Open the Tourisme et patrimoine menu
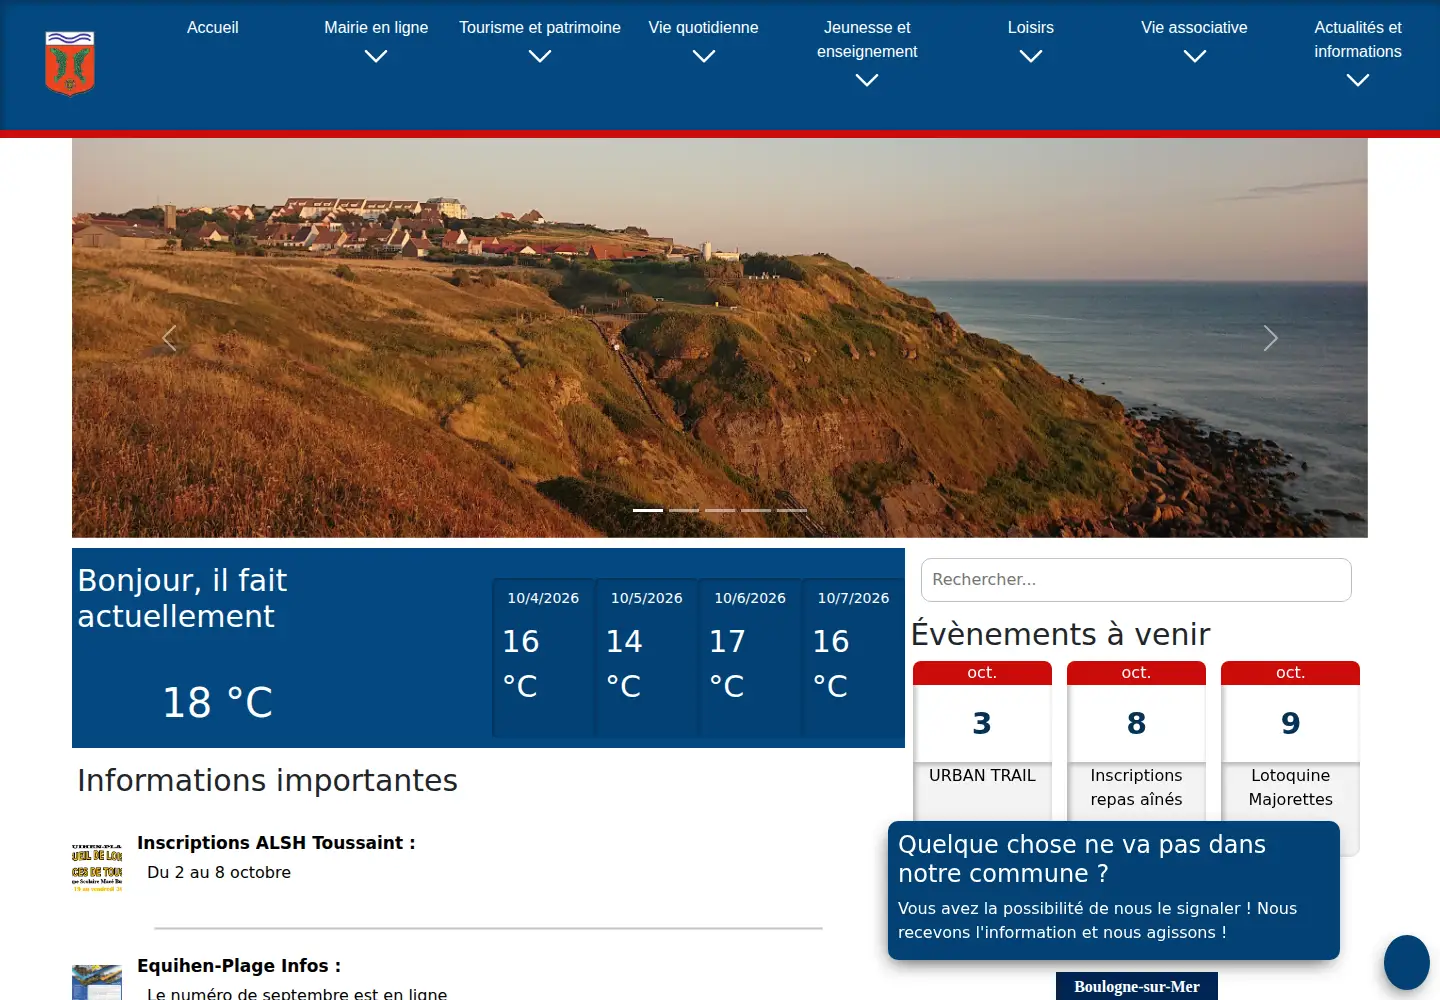 [x=540, y=28]
